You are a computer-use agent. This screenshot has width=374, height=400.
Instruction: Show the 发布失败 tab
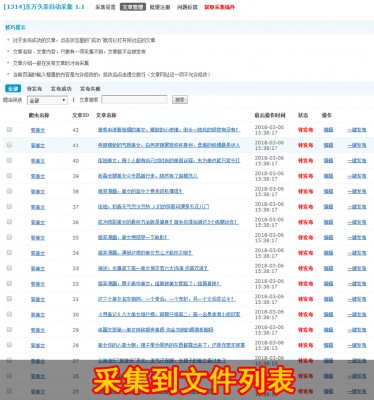90,89
